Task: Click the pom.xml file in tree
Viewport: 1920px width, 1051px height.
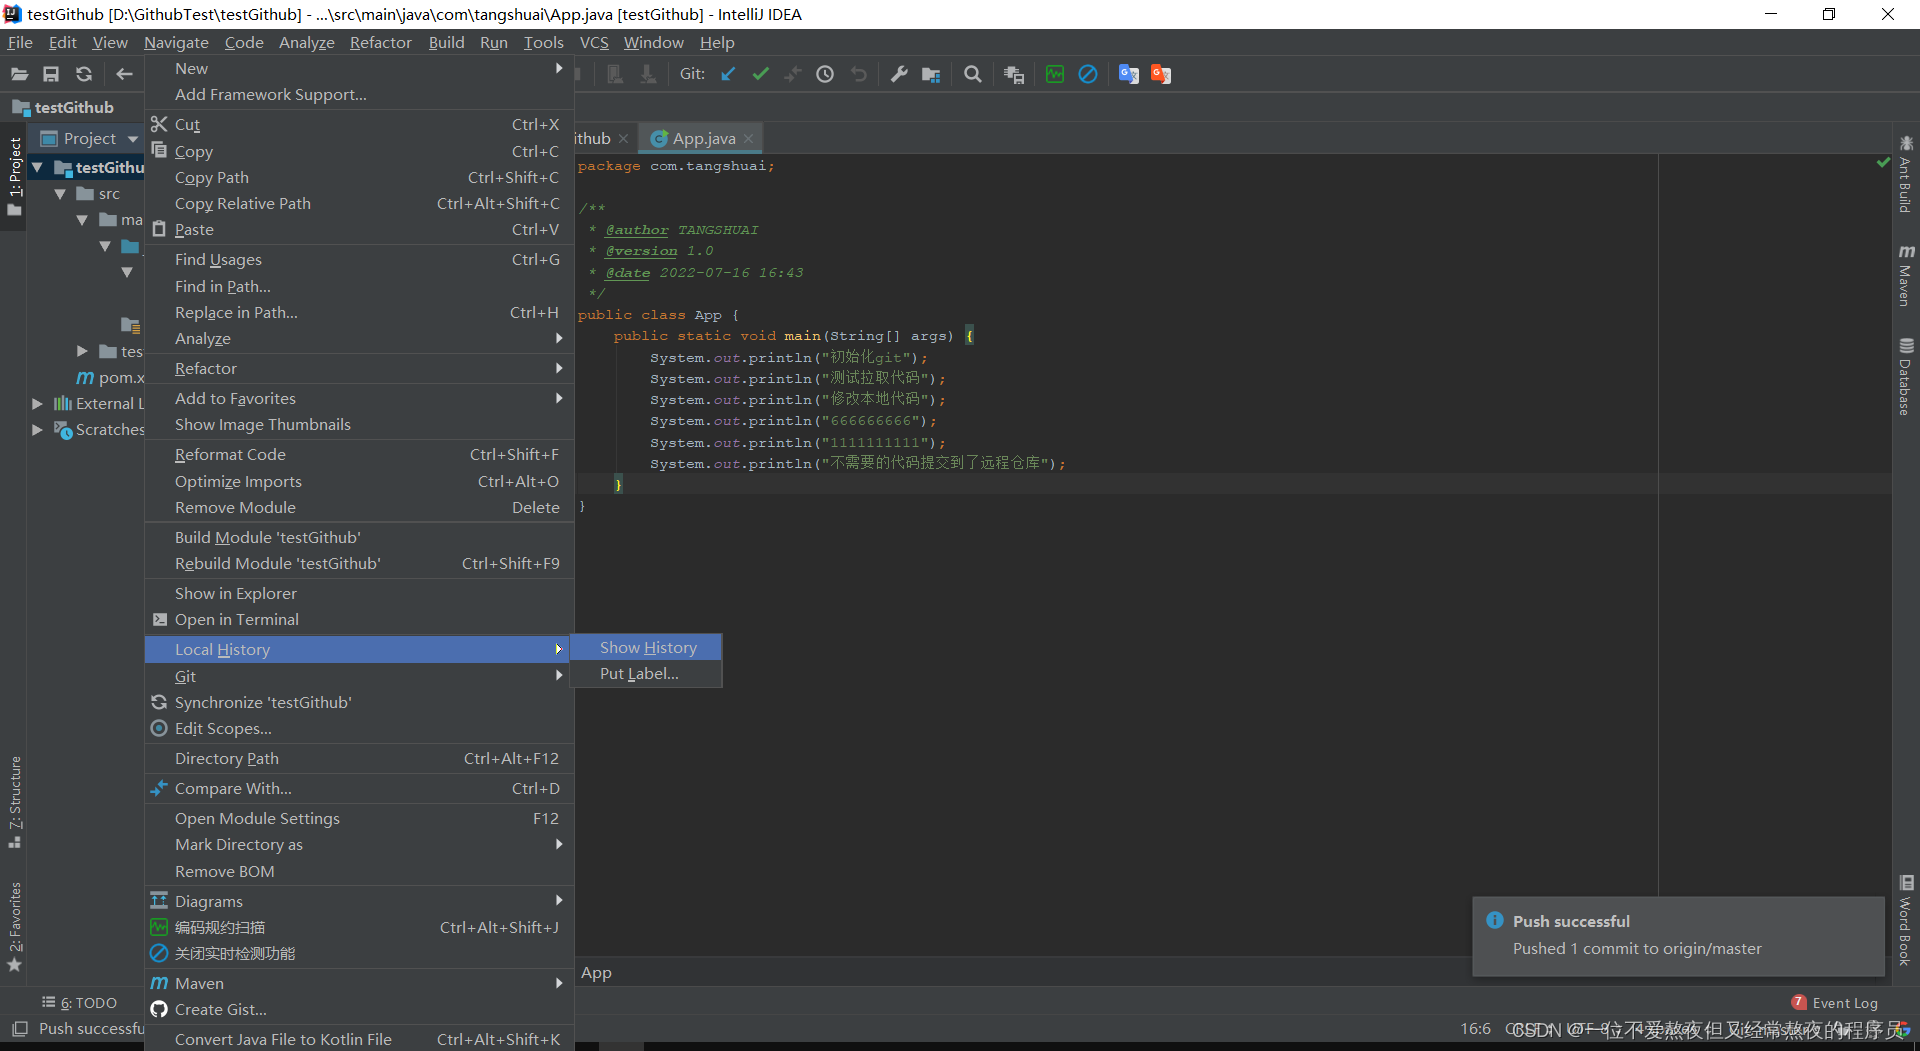Action: (x=111, y=378)
